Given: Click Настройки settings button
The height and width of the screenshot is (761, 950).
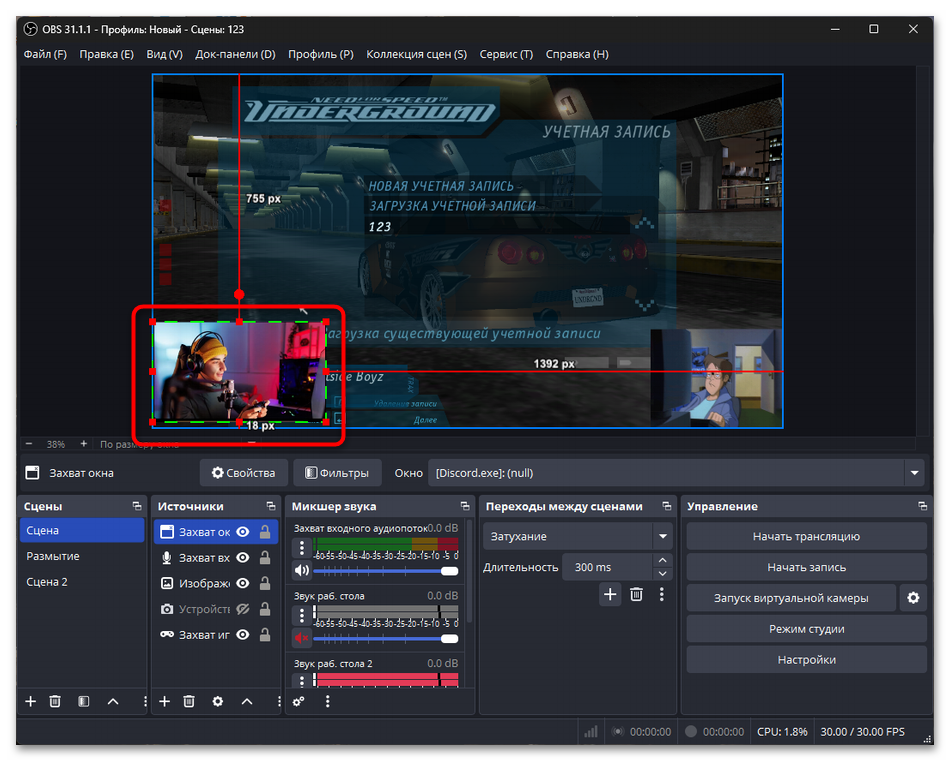Looking at the screenshot, I should [x=806, y=660].
